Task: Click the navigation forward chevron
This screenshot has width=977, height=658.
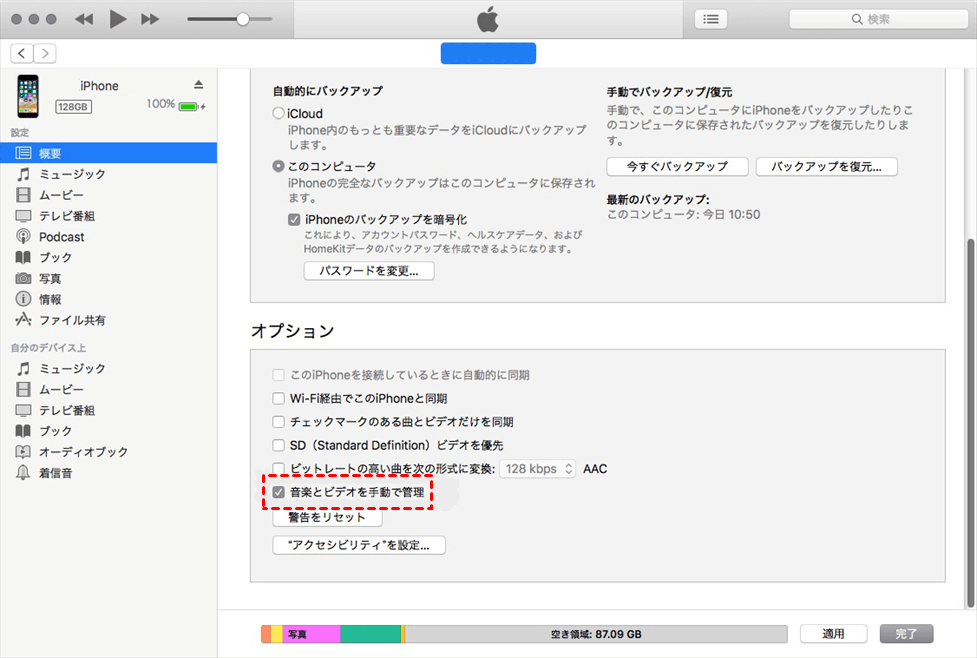Action: pos(46,53)
